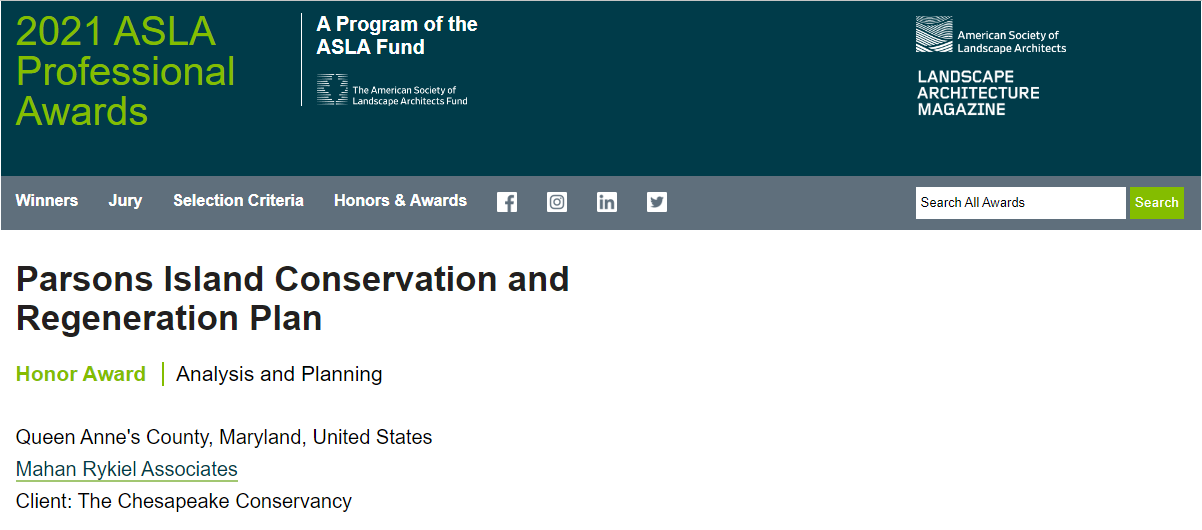Click American Society of Landscape Architects logo
Image resolution: width=1202 pixels, height=530 pixels.
pyautogui.click(x=990, y=35)
